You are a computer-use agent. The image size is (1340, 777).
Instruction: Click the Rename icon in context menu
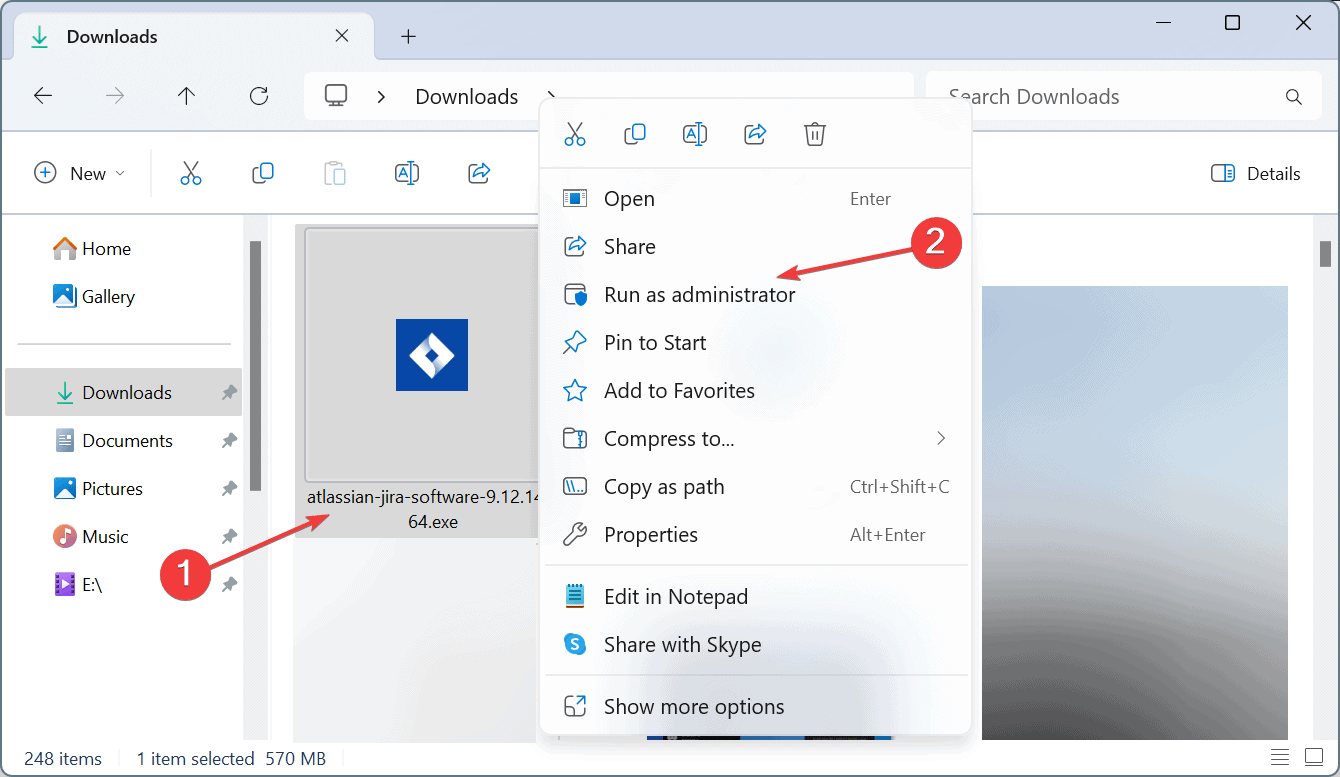point(695,134)
